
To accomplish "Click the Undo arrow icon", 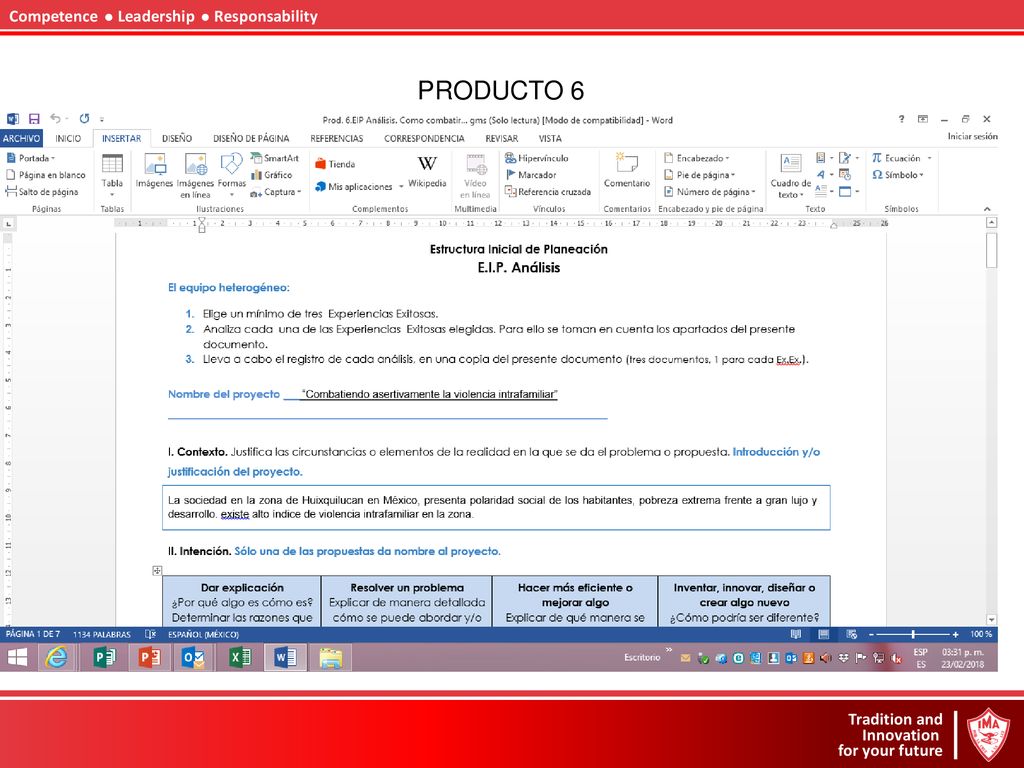I will point(56,119).
